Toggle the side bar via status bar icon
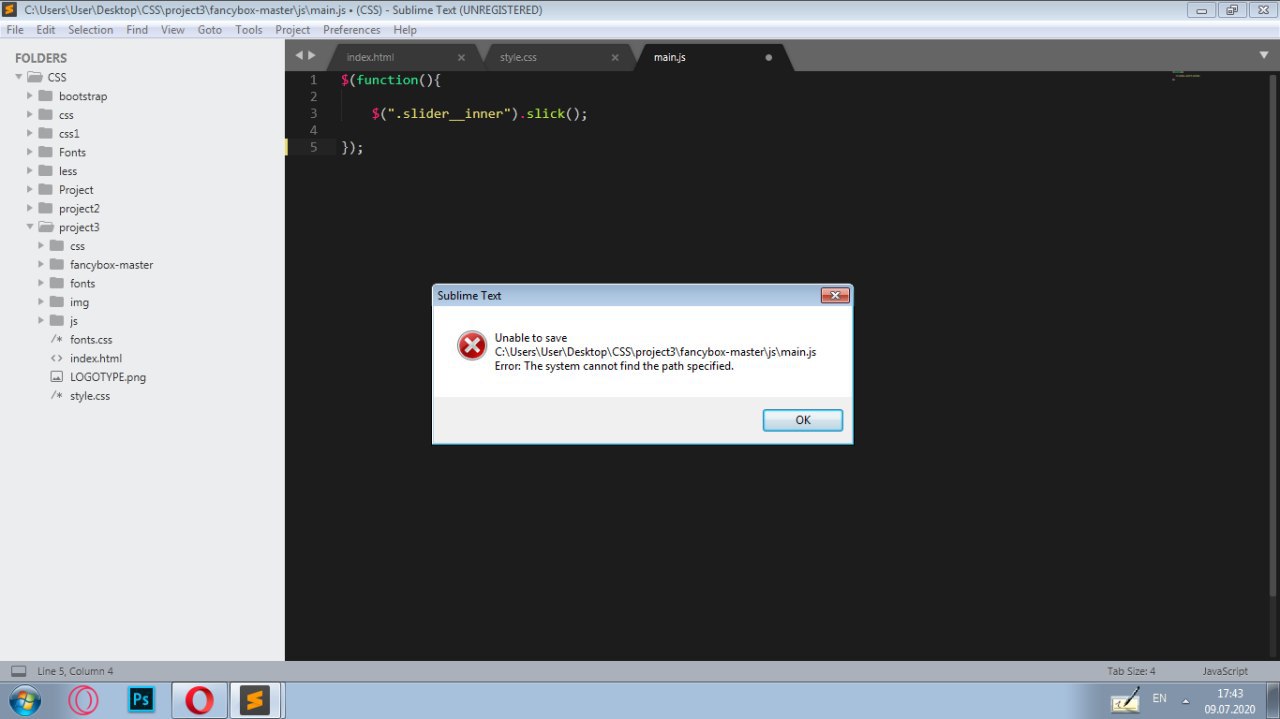 coord(18,671)
